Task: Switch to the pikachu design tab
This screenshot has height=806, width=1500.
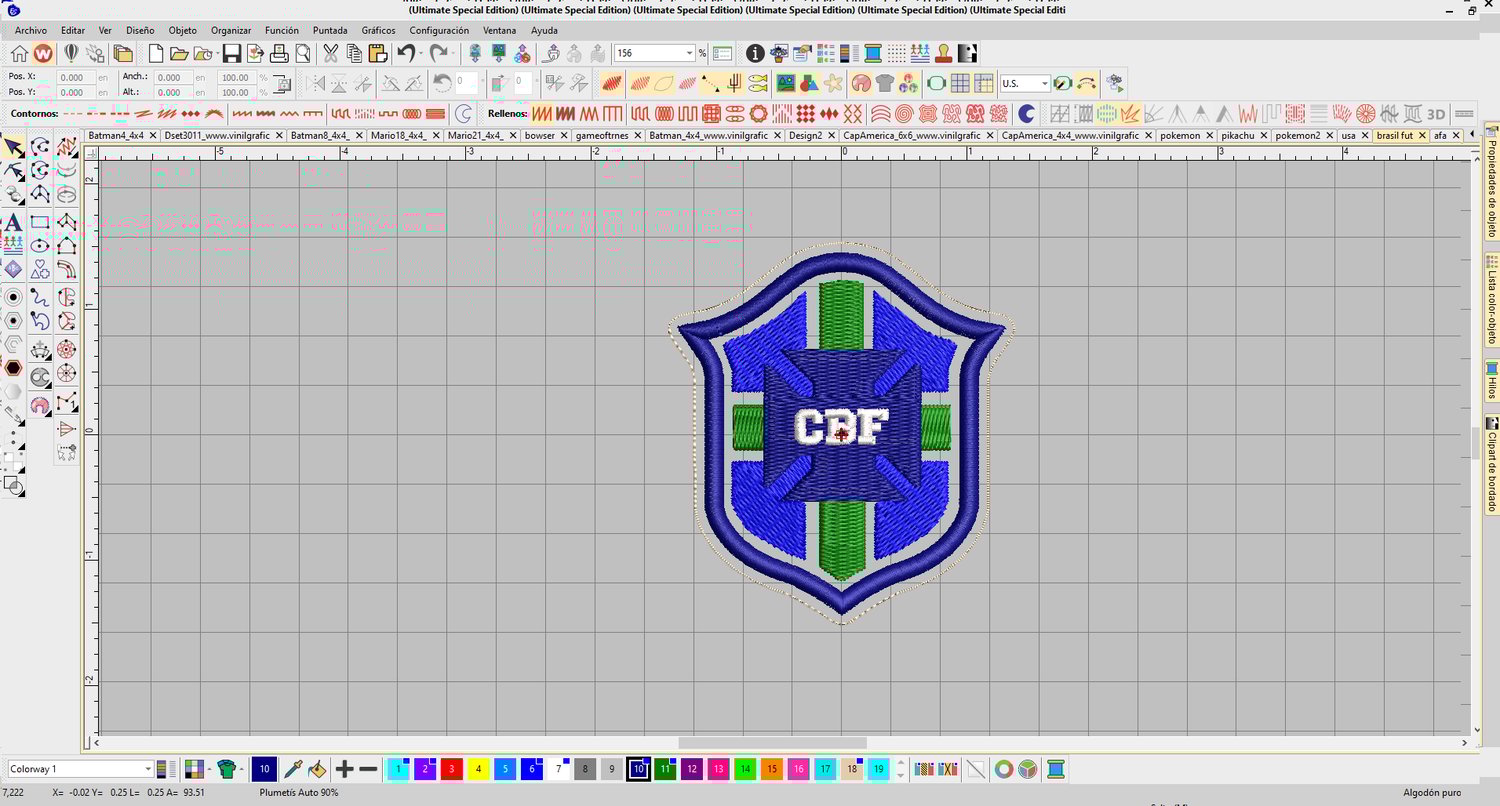Action: tap(1237, 135)
